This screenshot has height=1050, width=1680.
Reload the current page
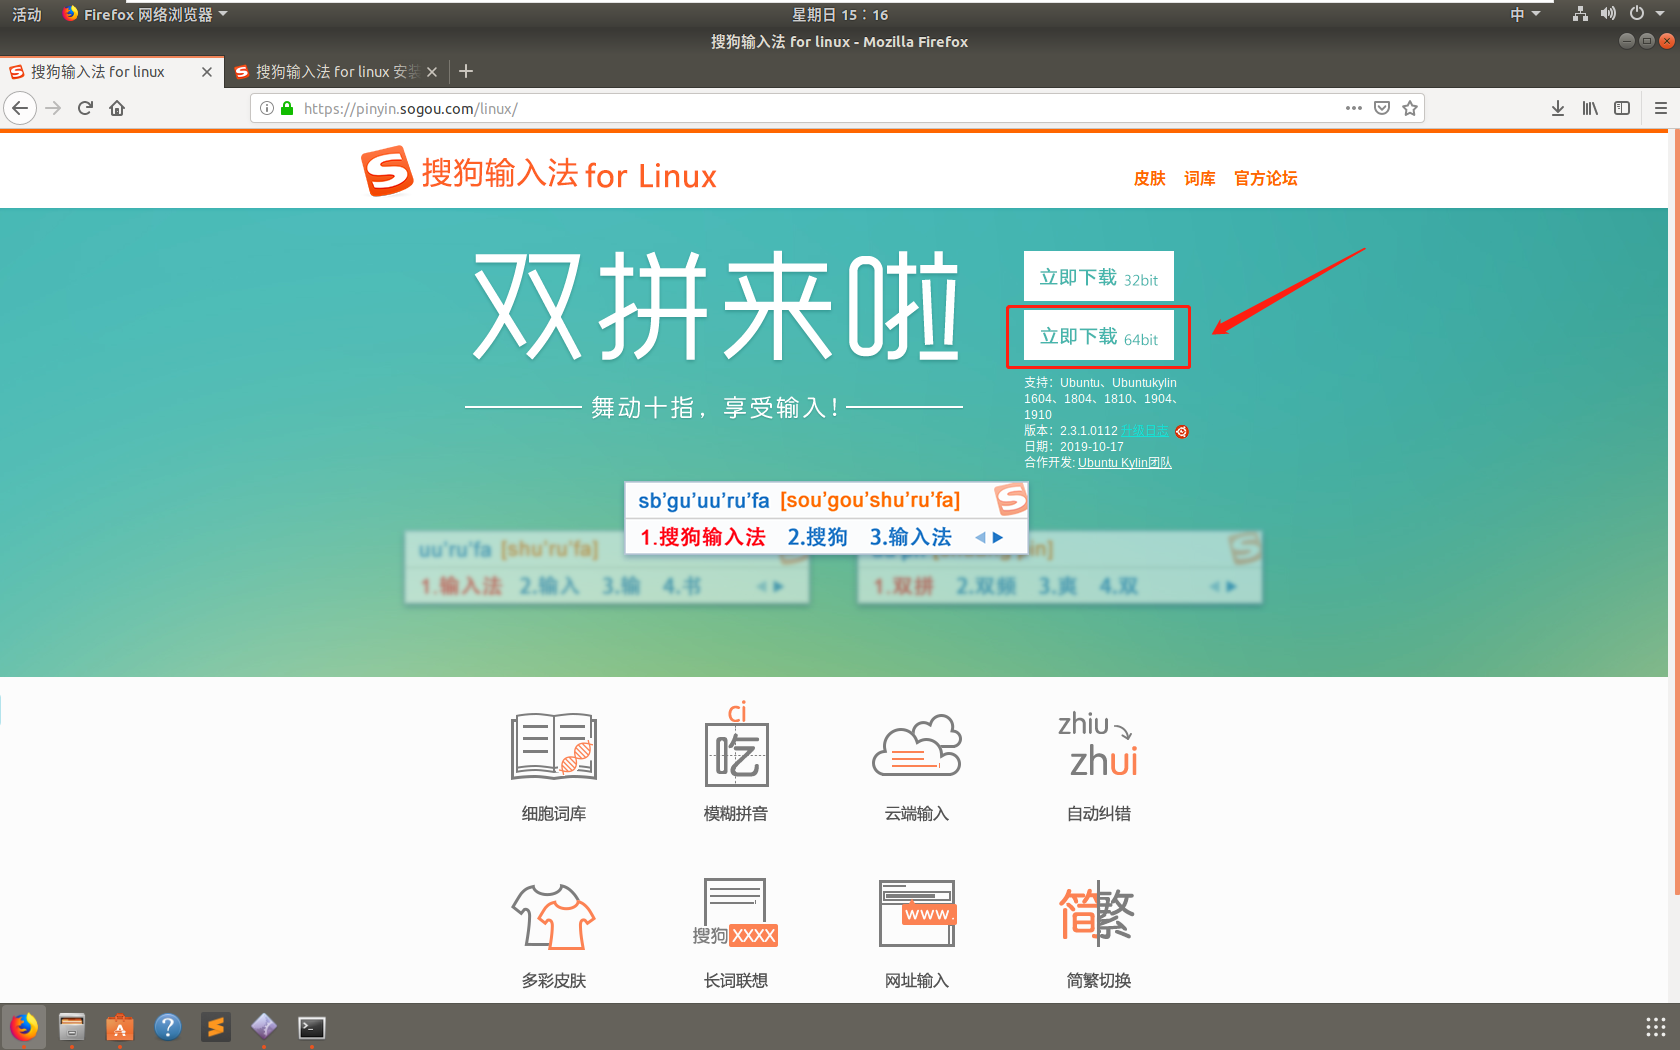85,108
